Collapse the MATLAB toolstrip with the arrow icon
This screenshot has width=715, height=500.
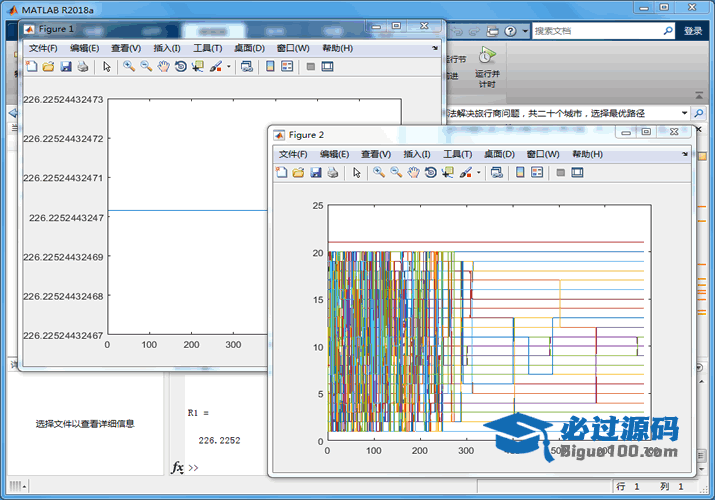pyautogui.click(x=699, y=95)
